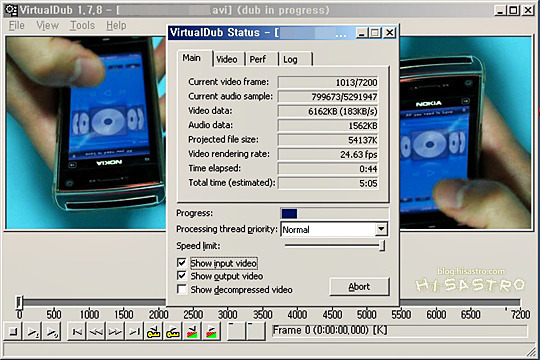Viewport: 540px width, 360px height.
Task: Go to previous scene change
Action: [x=192, y=331]
